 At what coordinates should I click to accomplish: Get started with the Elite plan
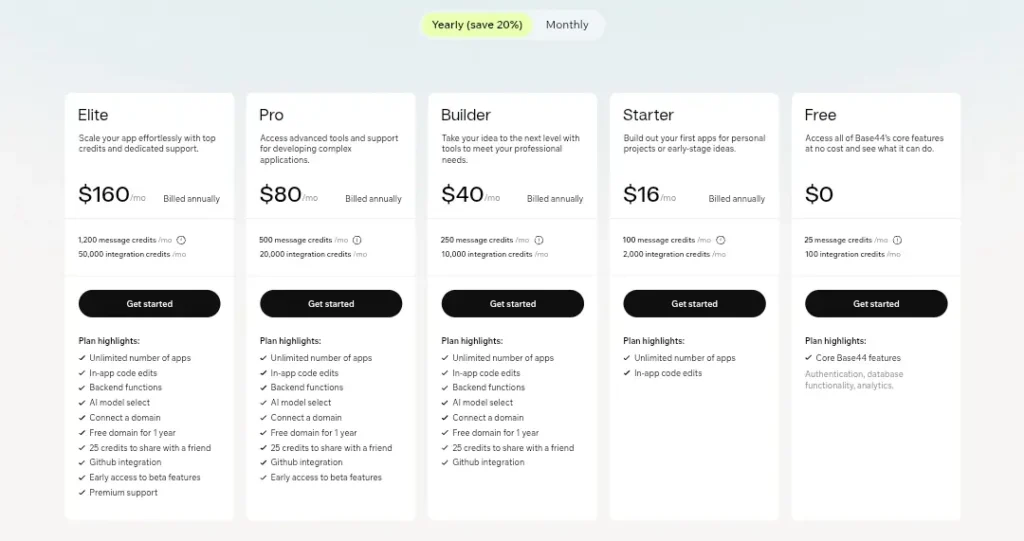149,304
